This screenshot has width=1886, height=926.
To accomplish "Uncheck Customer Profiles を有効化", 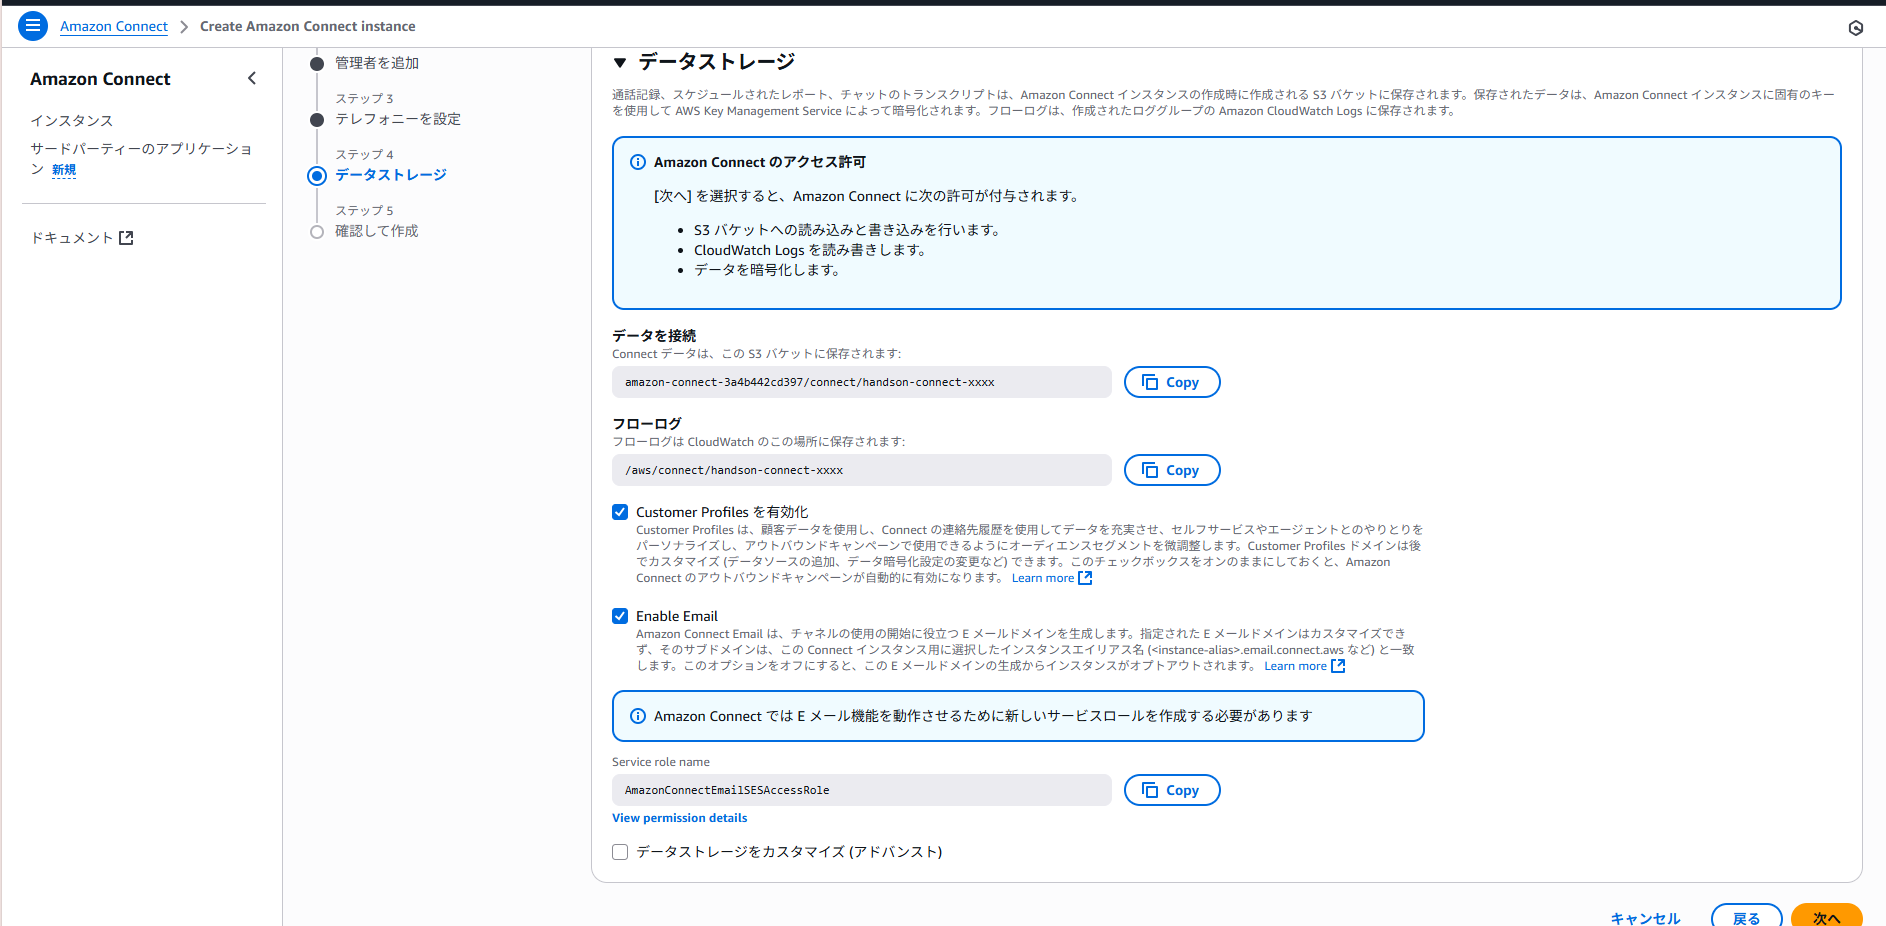I will click(x=620, y=511).
